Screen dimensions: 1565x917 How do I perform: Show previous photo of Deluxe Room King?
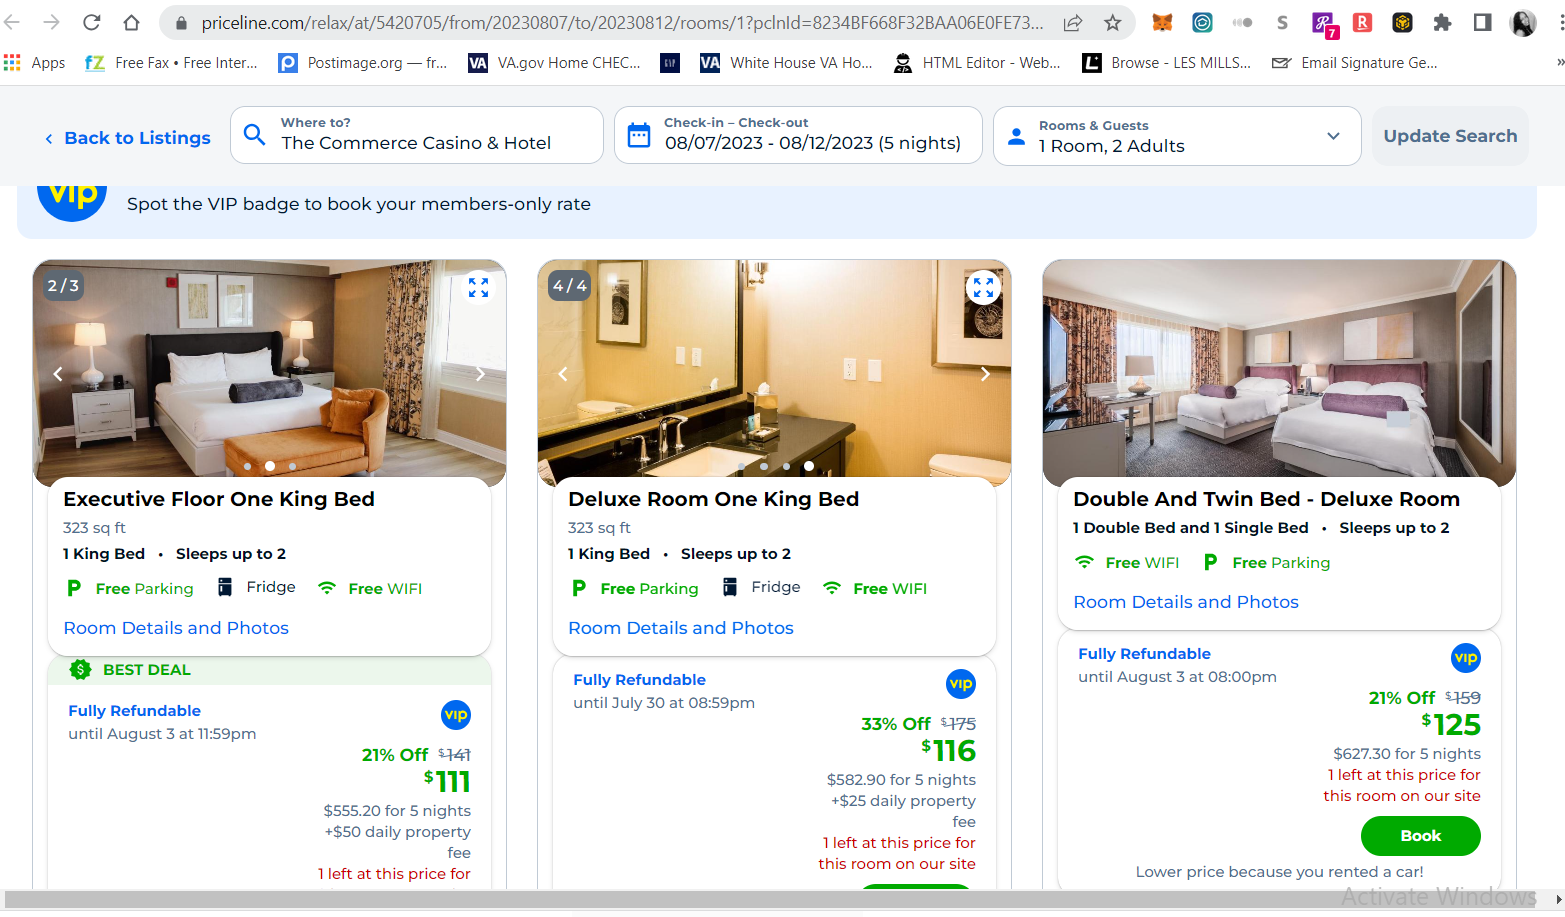click(x=563, y=374)
